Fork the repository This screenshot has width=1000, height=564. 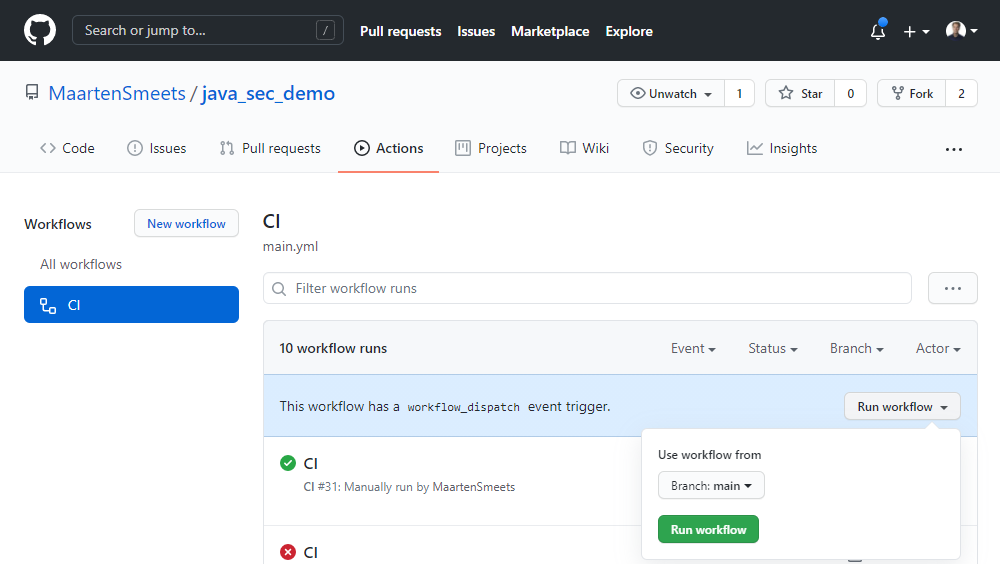tap(912, 93)
